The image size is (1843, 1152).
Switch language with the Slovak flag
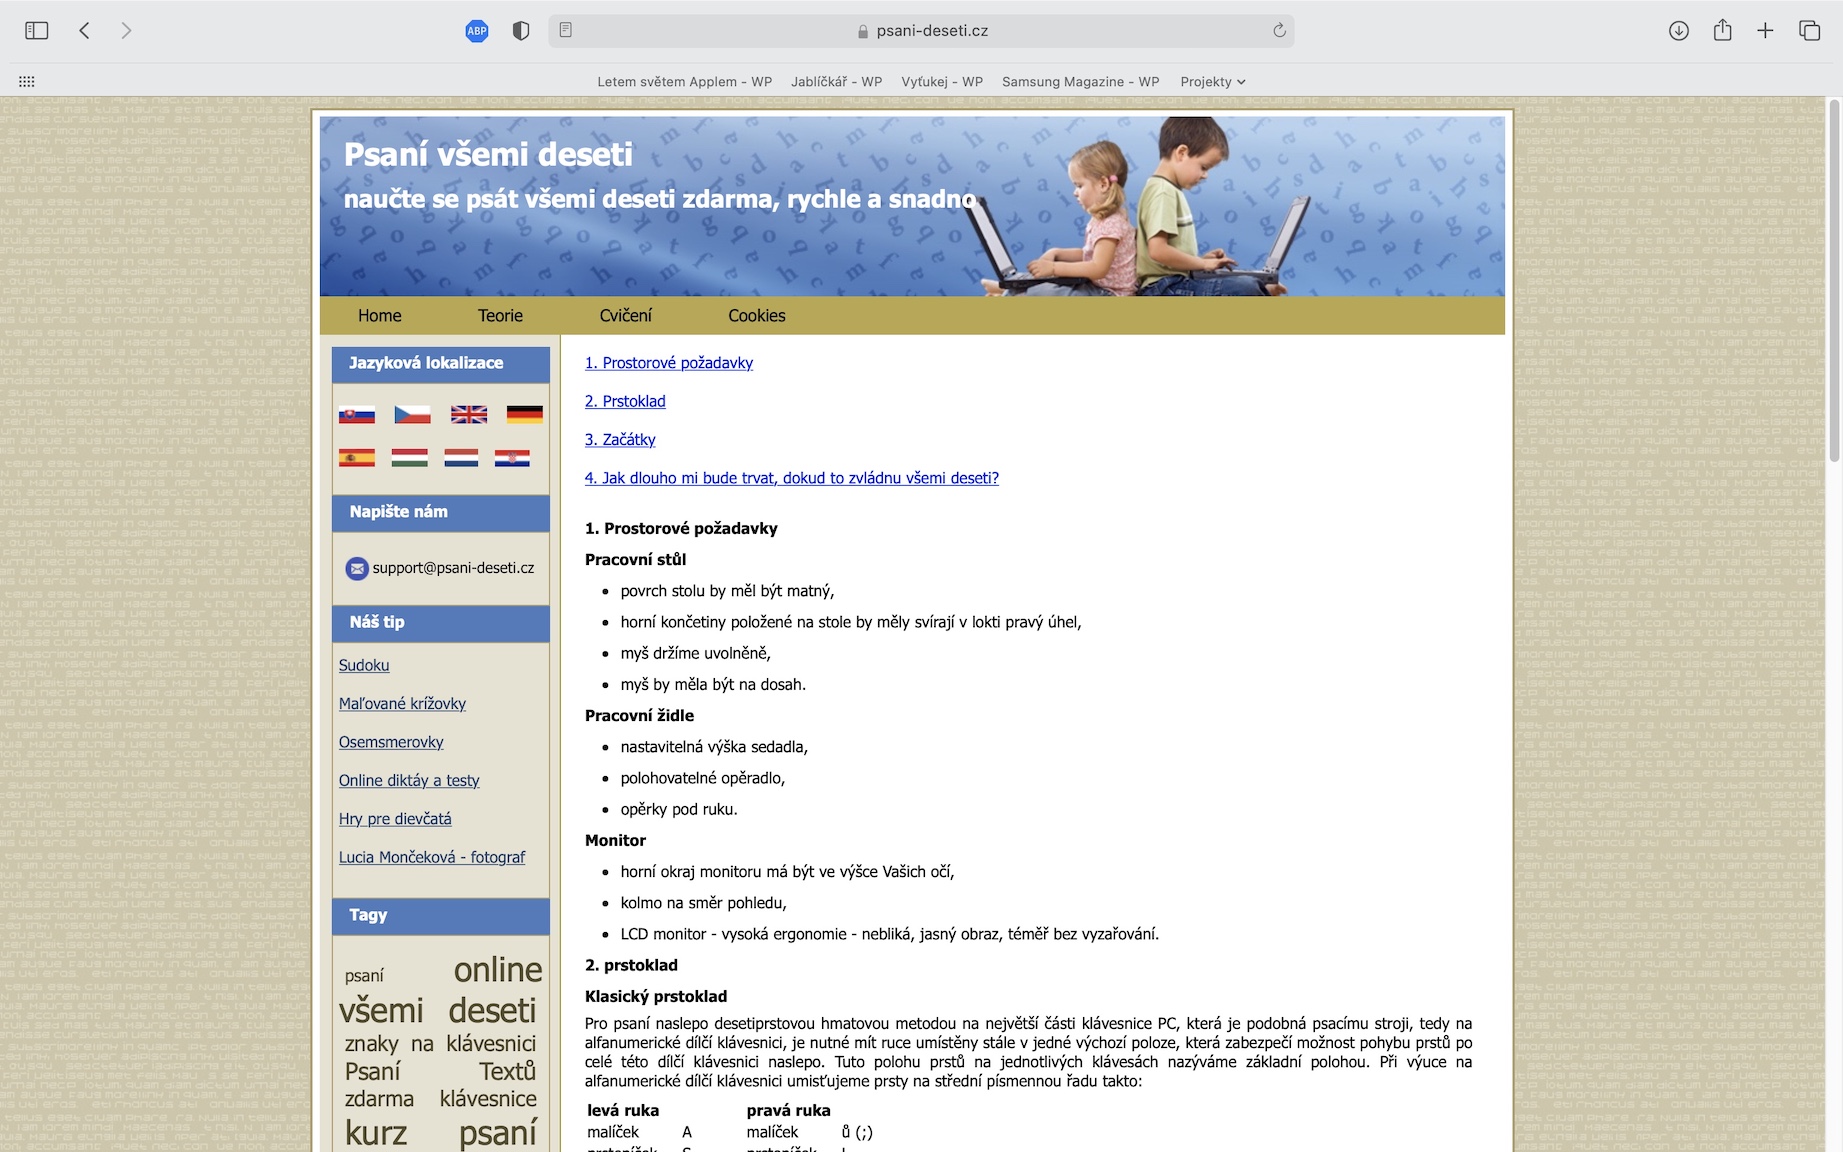coord(357,414)
